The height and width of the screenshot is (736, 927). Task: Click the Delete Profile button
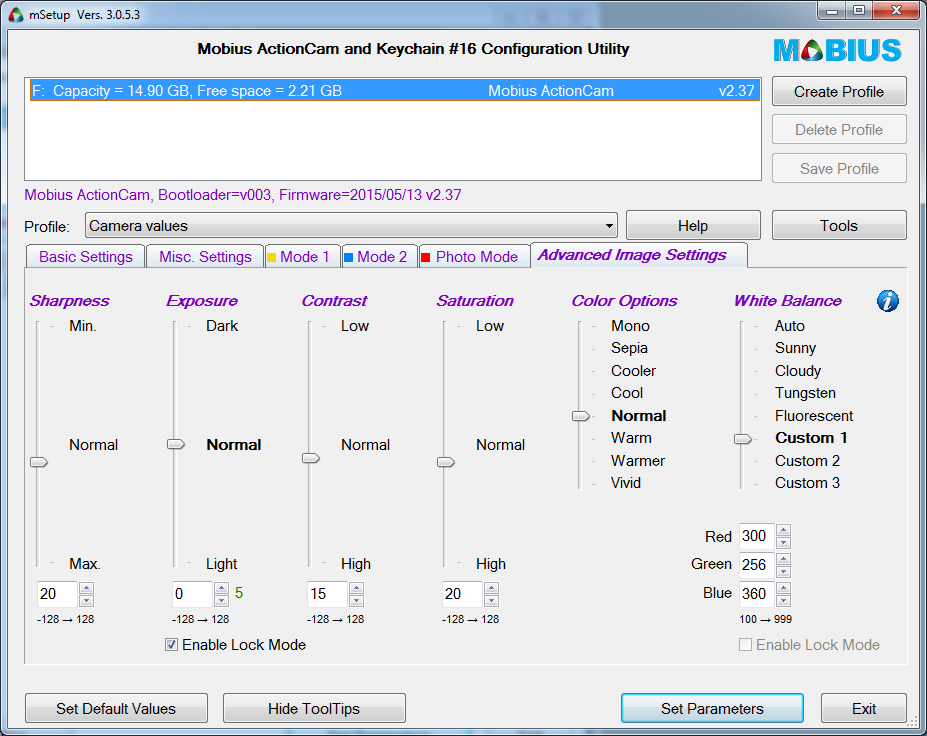[839, 129]
